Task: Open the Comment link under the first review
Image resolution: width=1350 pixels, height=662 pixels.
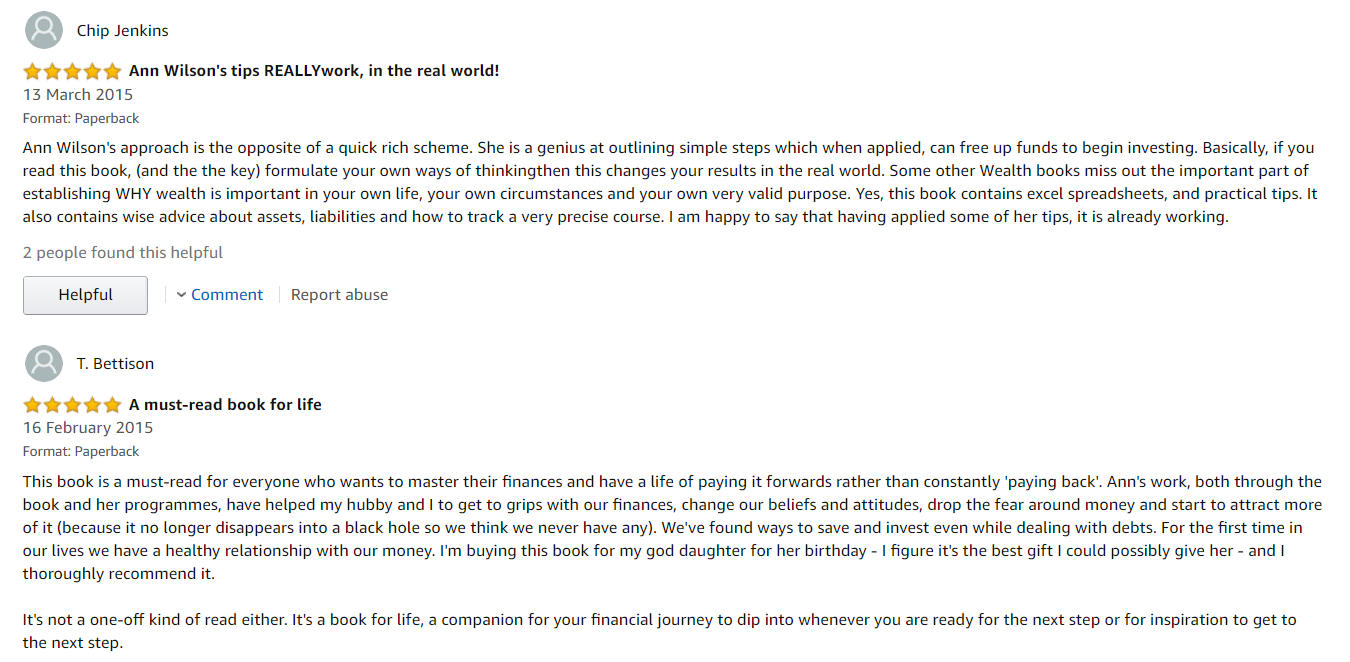Action: 227,295
